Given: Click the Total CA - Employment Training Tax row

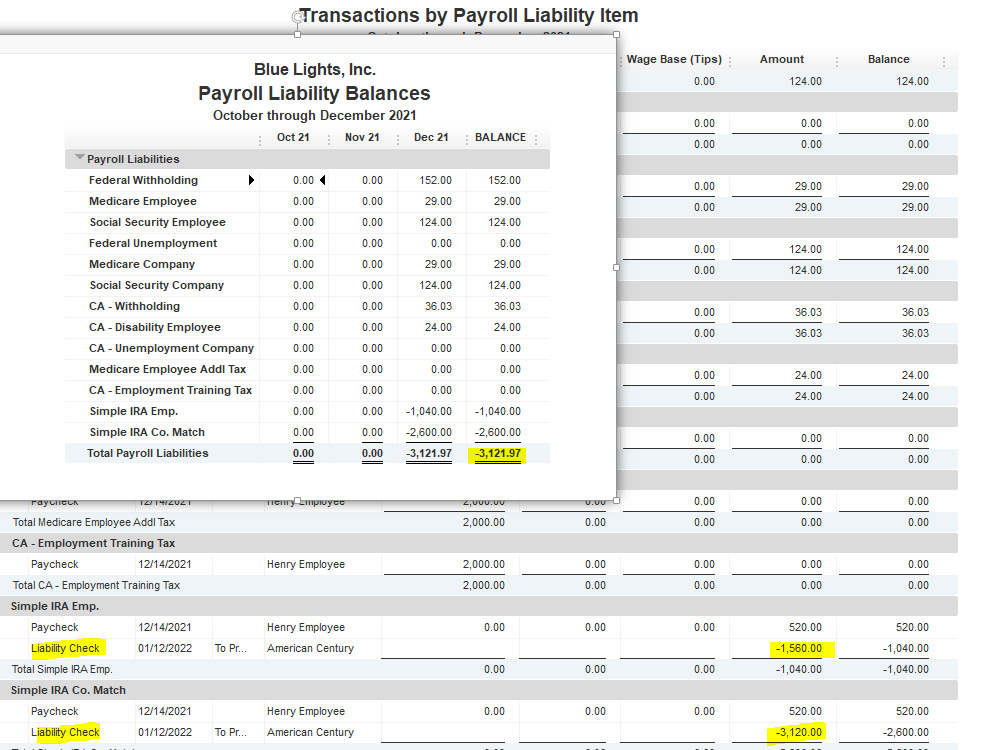Looking at the screenshot, I should (x=478, y=585).
